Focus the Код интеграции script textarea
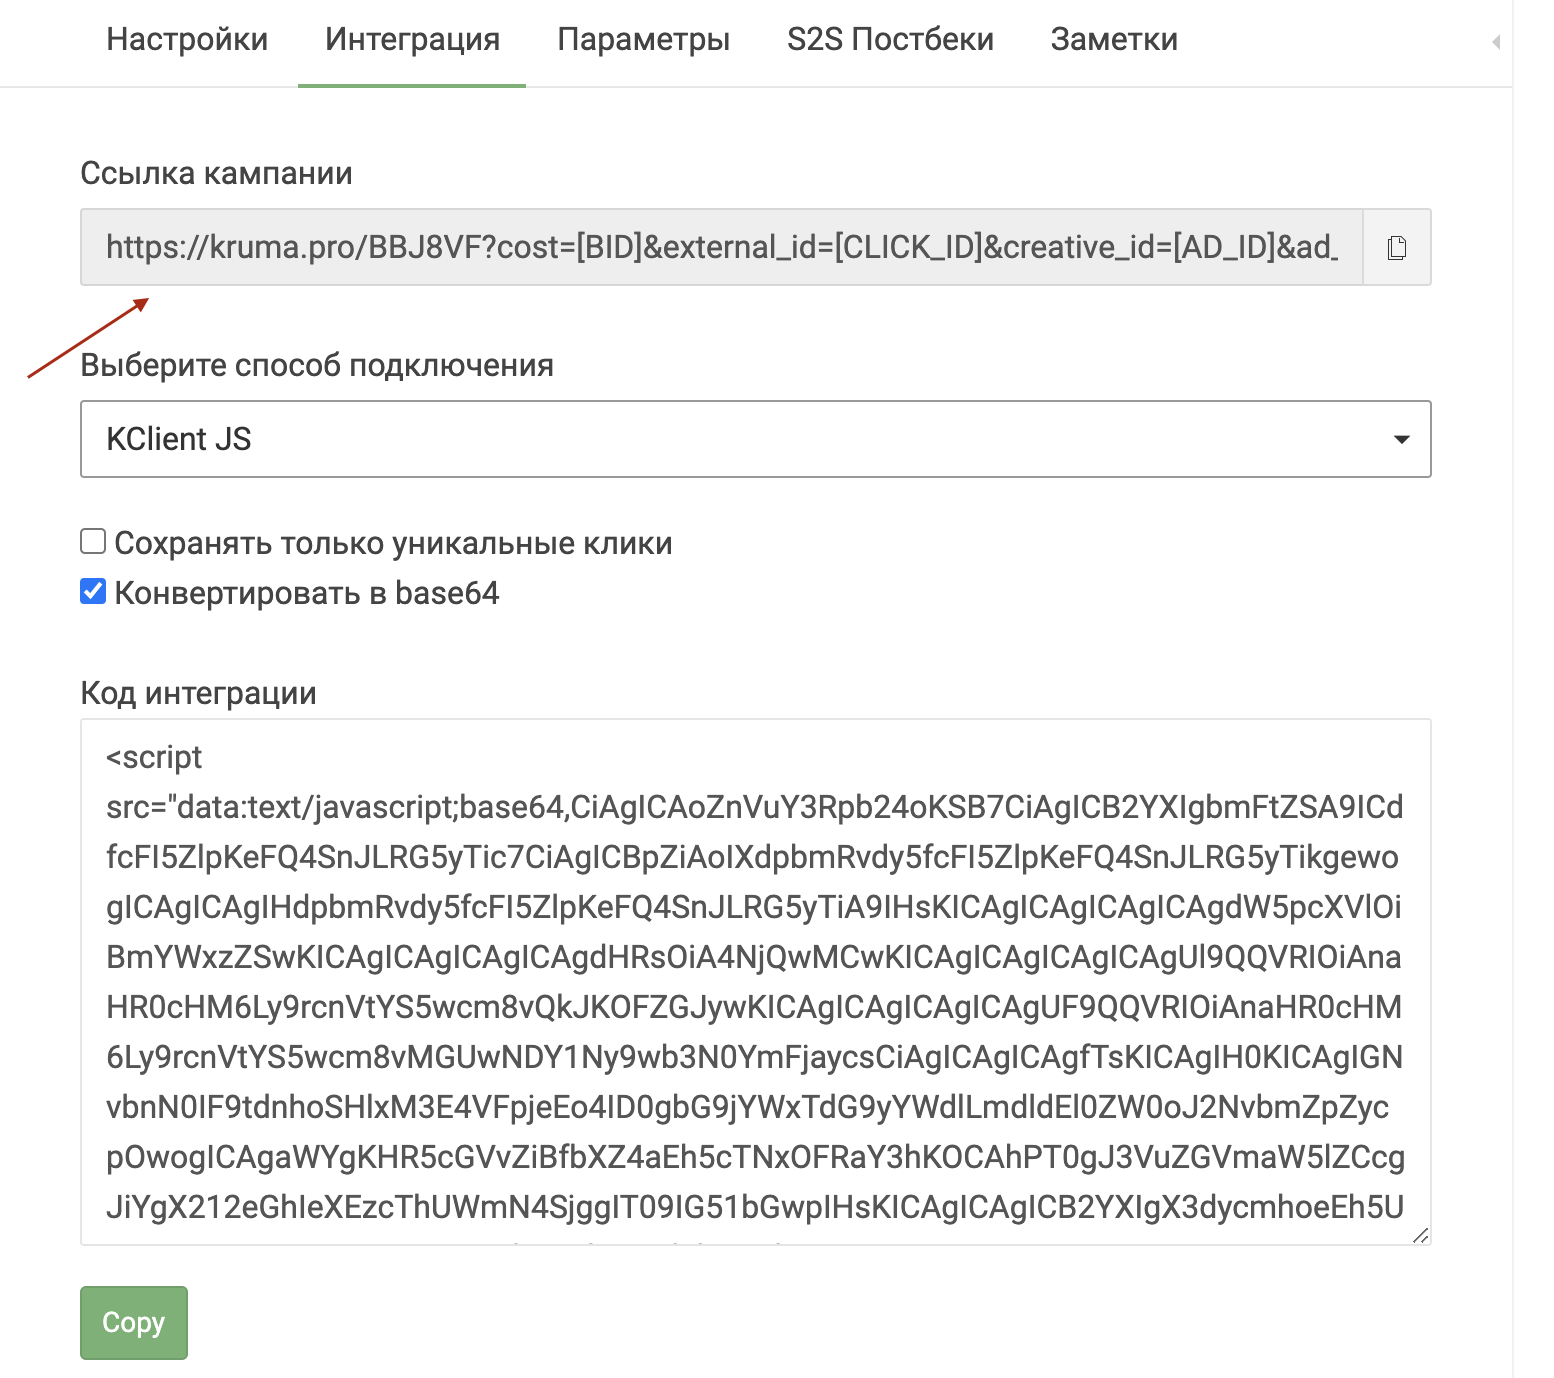Viewport: 1554px width, 1378px height. pos(755,982)
